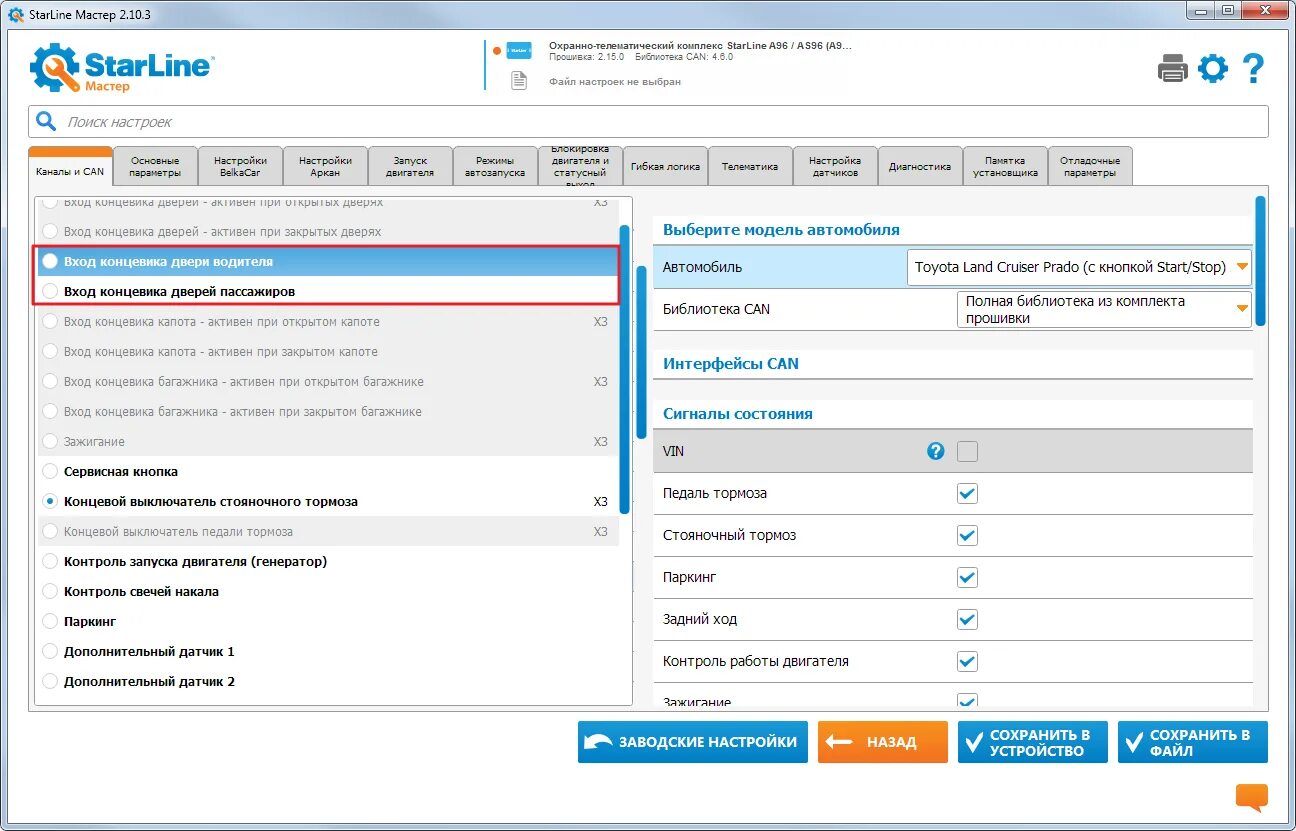Click Файл настроек не выбран text
Viewport: 1296px width, 831px height.
coord(614,82)
